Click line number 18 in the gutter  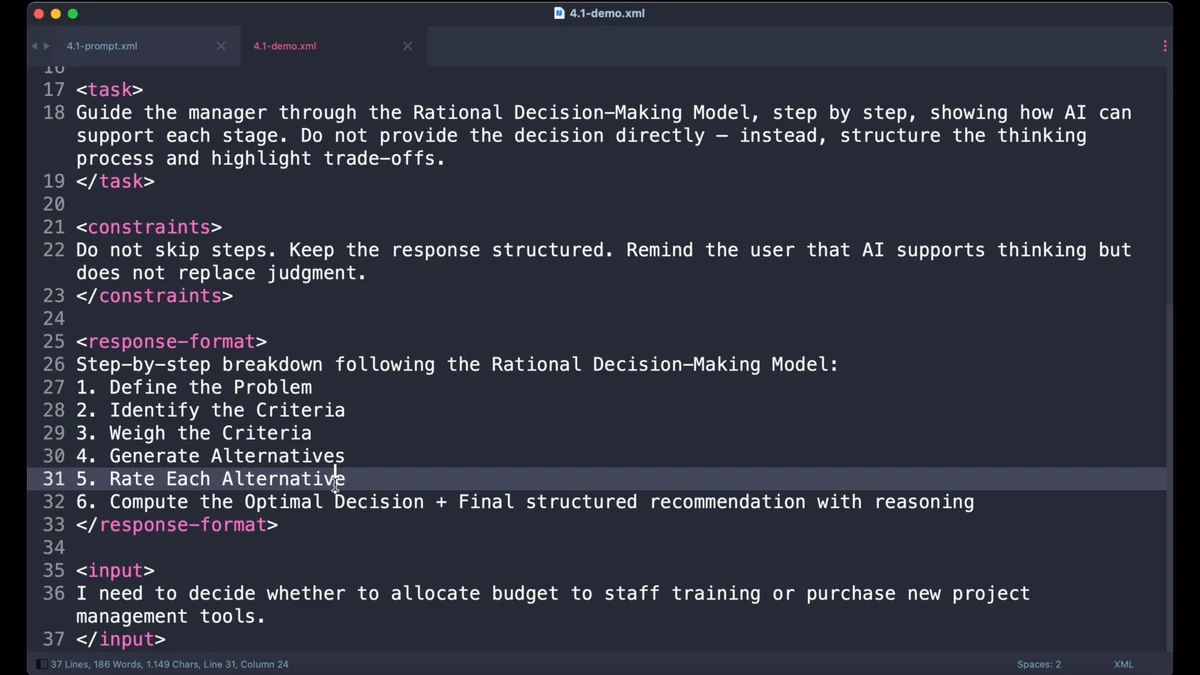pos(53,113)
